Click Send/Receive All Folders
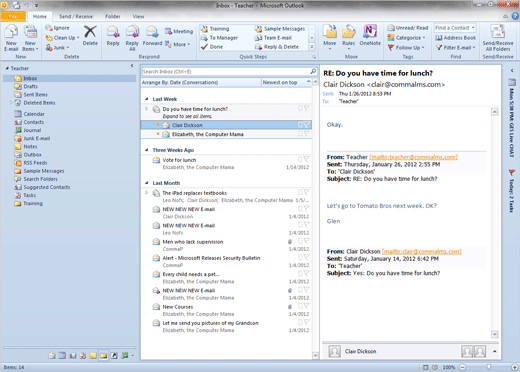The height and width of the screenshot is (372, 520). pos(498,38)
